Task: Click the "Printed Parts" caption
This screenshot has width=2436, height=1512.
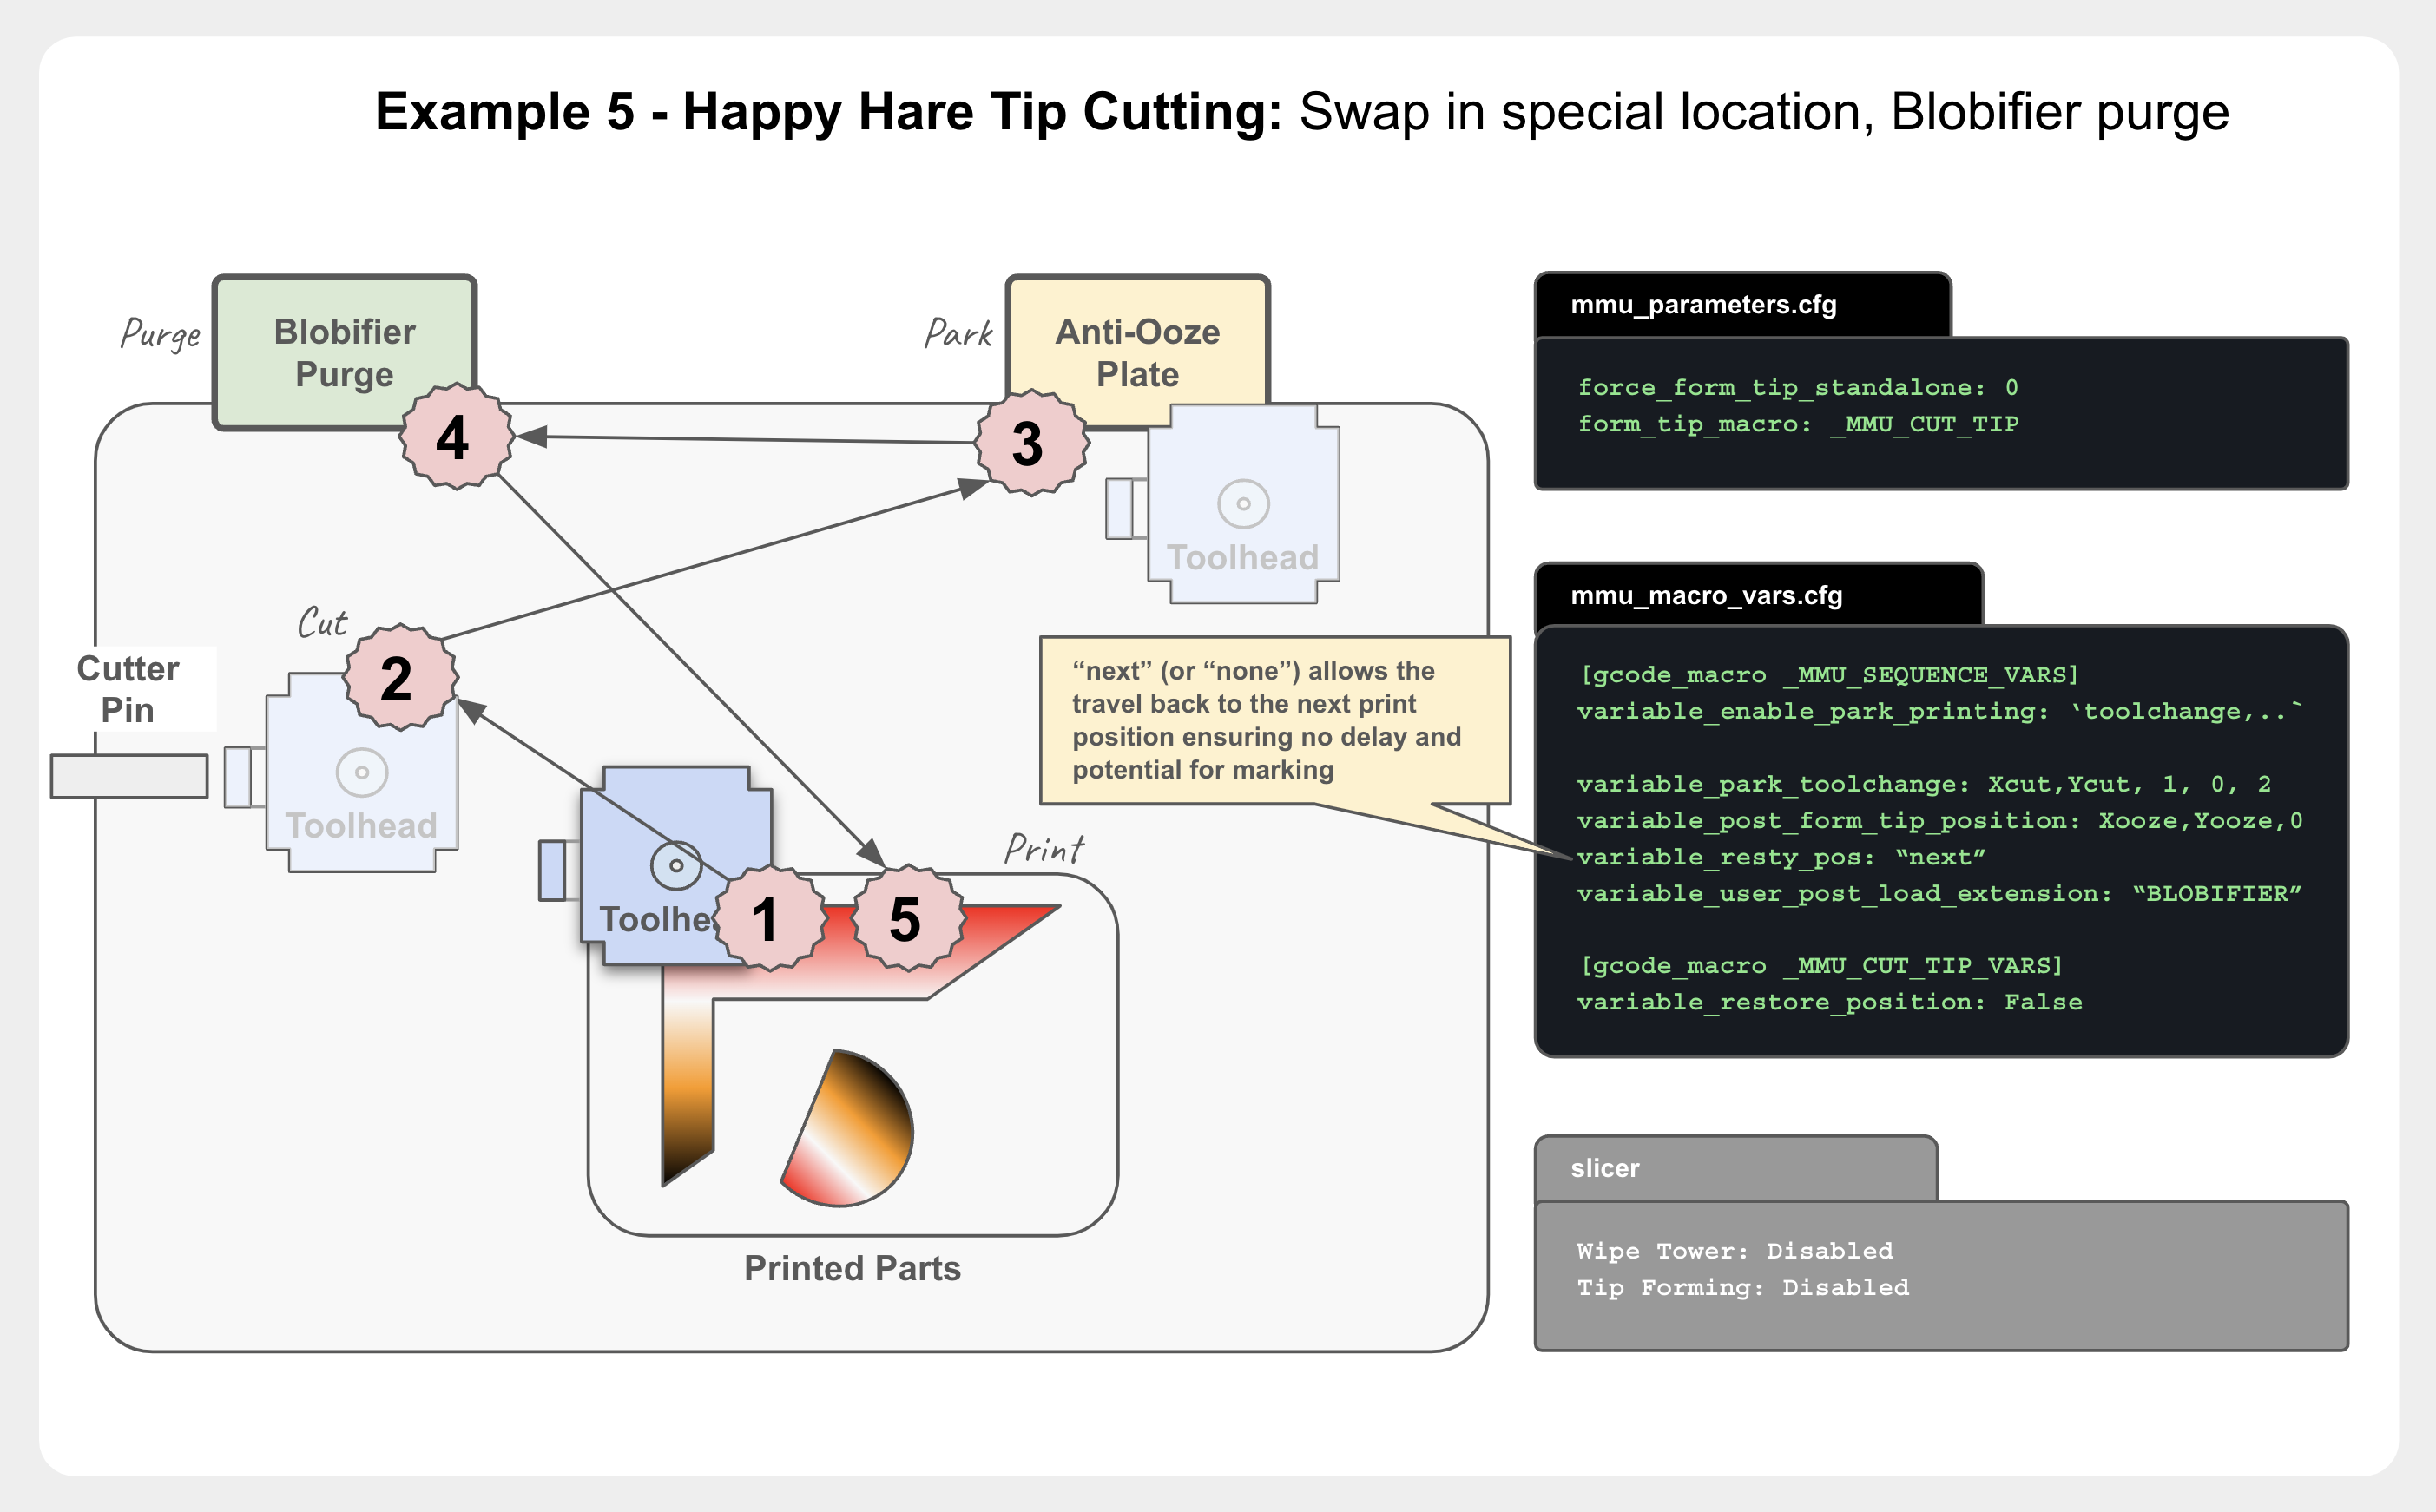Action: click(x=852, y=1268)
